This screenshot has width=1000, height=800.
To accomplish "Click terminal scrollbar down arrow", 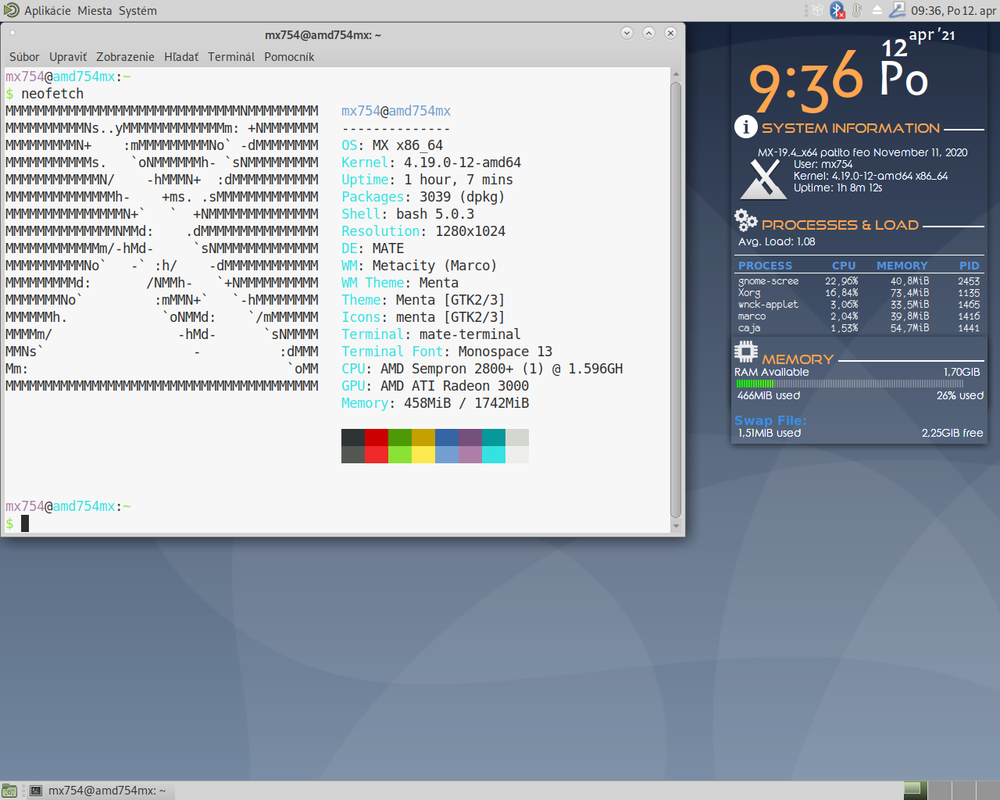I will point(675,526).
